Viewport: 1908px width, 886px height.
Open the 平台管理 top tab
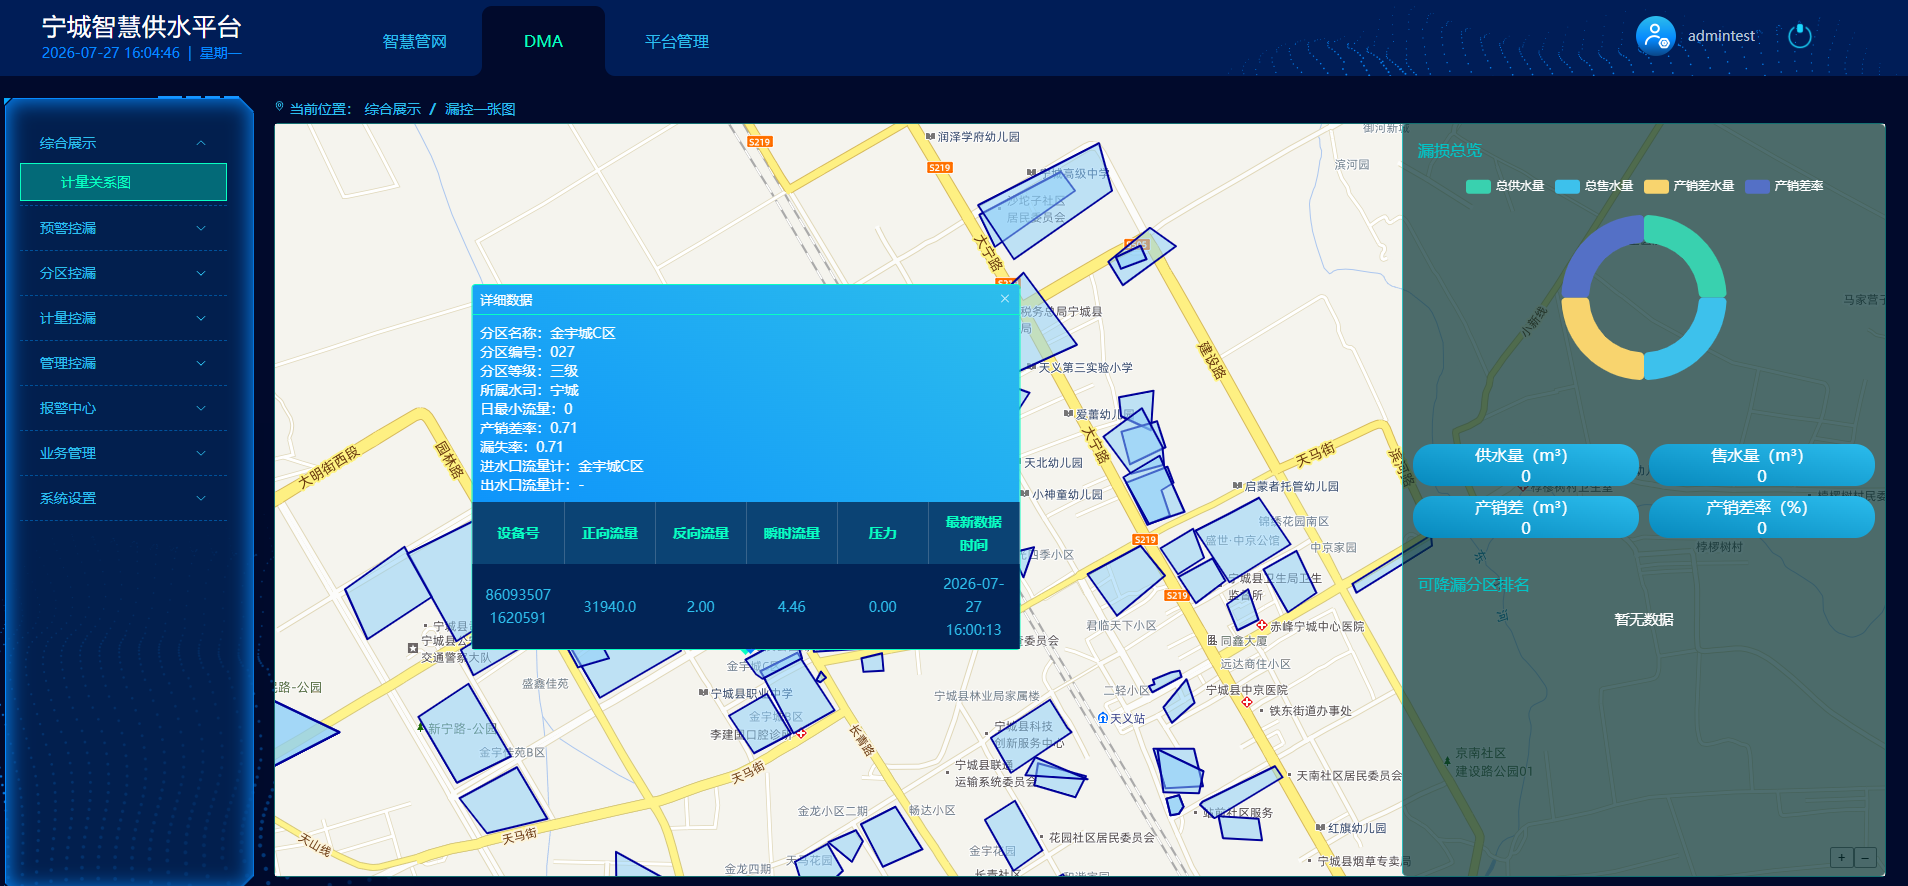tap(677, 41)
